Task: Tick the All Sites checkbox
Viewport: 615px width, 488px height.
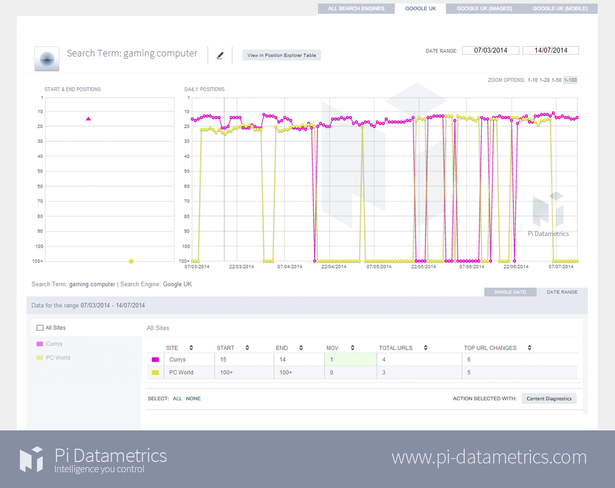Action: pos(40,328)
